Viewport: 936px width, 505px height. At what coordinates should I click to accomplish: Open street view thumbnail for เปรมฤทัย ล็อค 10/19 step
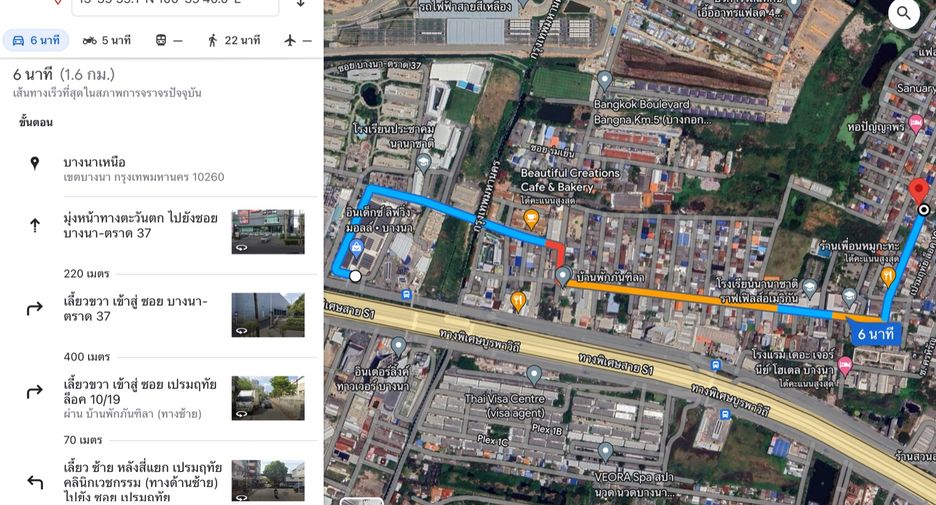click(268, 398)
